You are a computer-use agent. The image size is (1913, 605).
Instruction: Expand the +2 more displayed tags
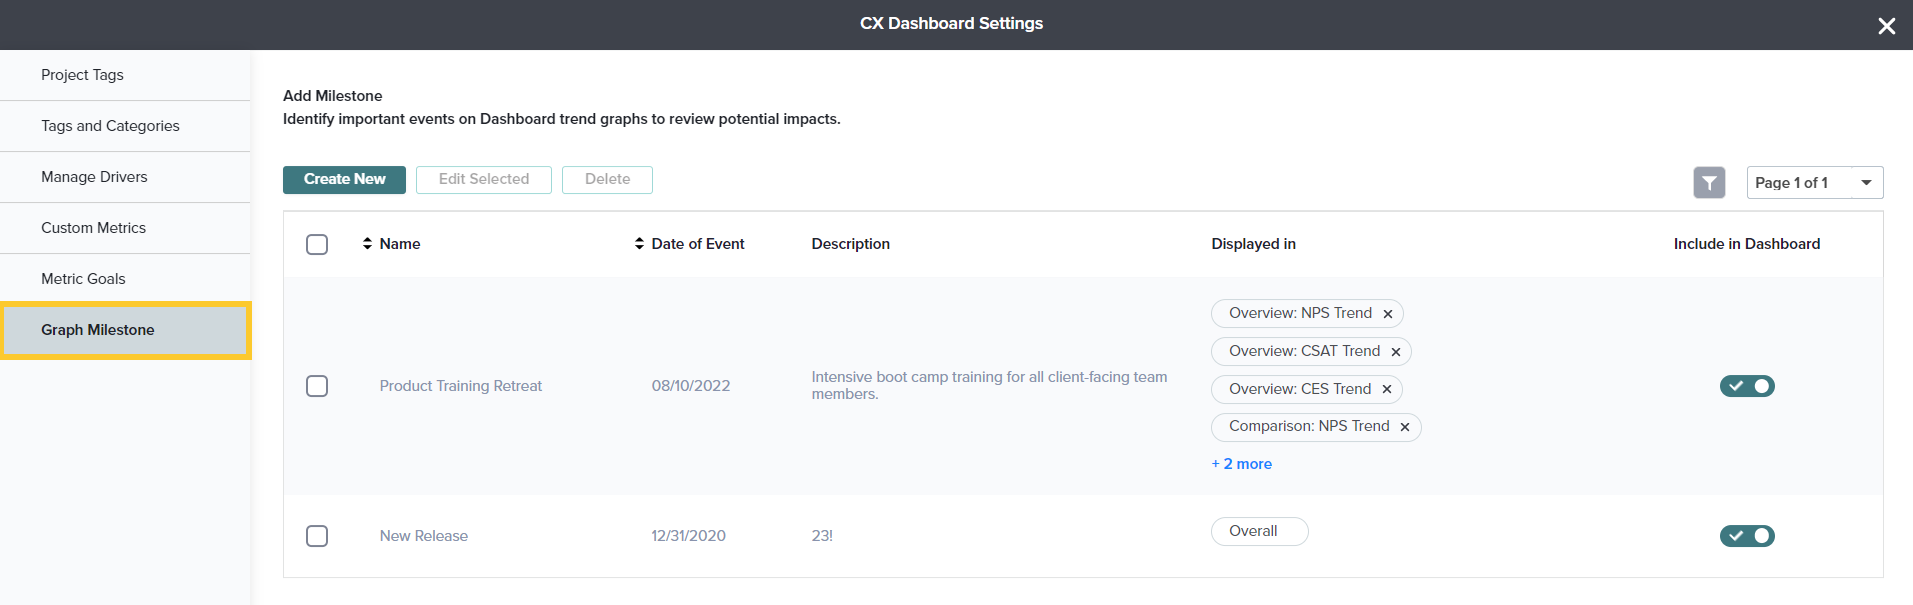(1242, 464)
